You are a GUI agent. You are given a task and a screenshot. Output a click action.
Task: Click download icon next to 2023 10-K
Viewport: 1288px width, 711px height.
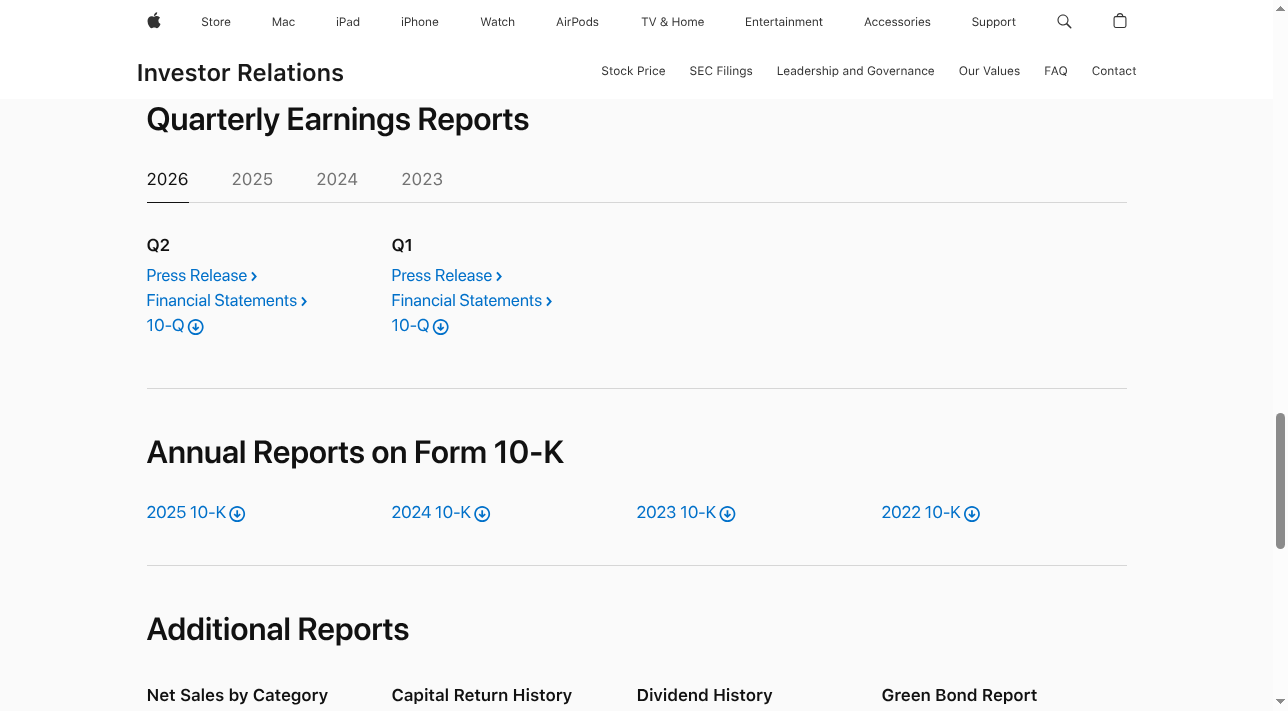[x=728, y=514]
